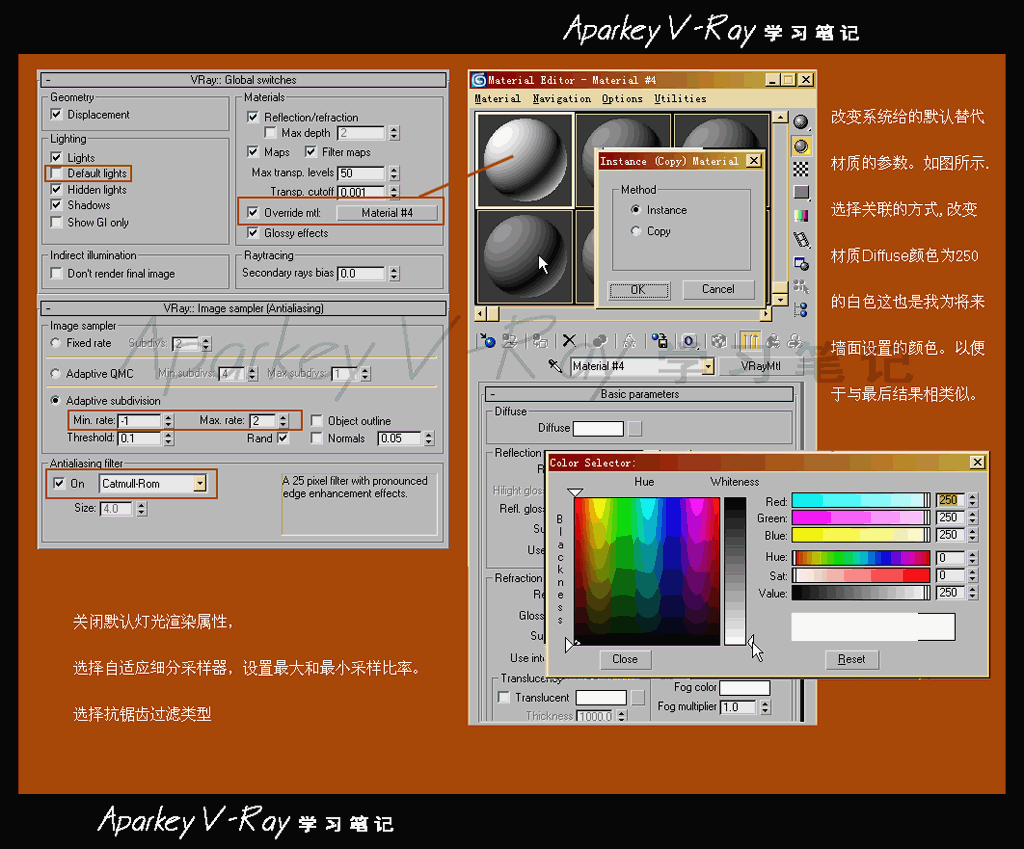Open the Navigation menu
Screen dimensions: 1024x849
(562, 99)
